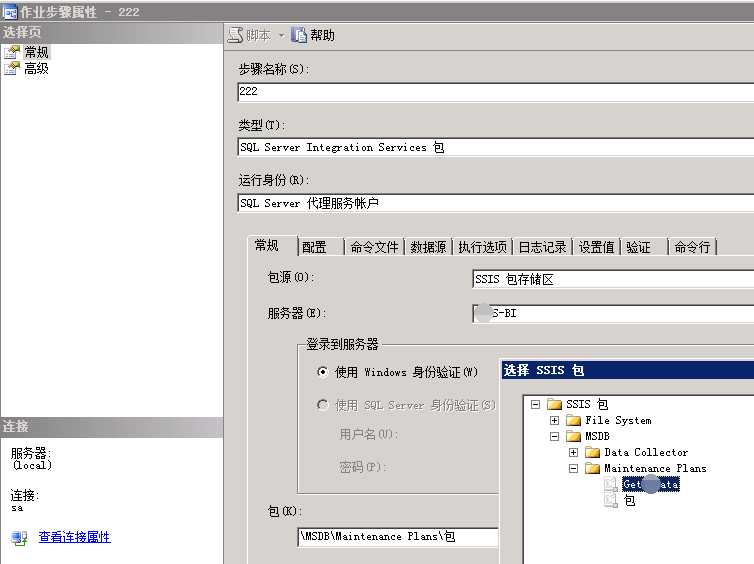
Task: Select SQL Server authentication radio button
Action: tap(323, 405)
